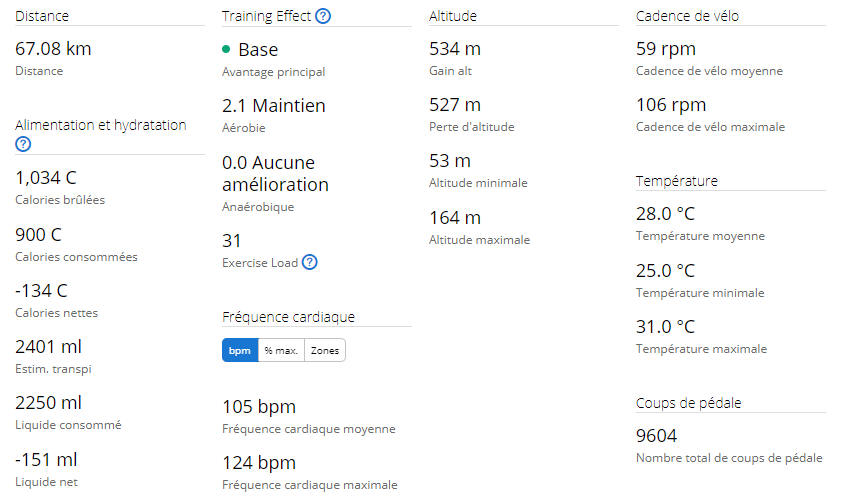Select the Training Effect section heading
The image size is (842, 497).
click(266, 16)
